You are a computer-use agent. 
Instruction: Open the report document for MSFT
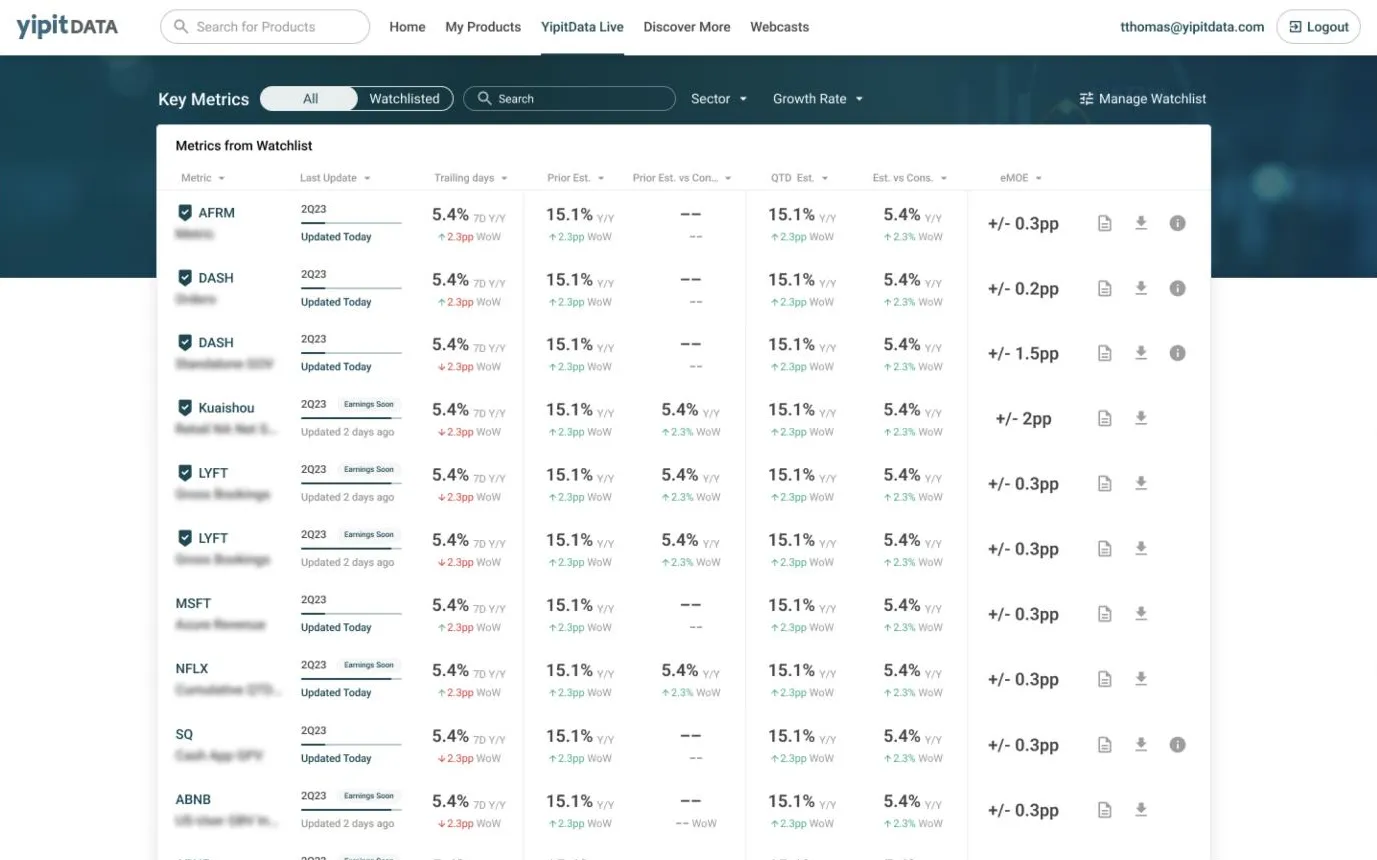tap(1105, 614)
